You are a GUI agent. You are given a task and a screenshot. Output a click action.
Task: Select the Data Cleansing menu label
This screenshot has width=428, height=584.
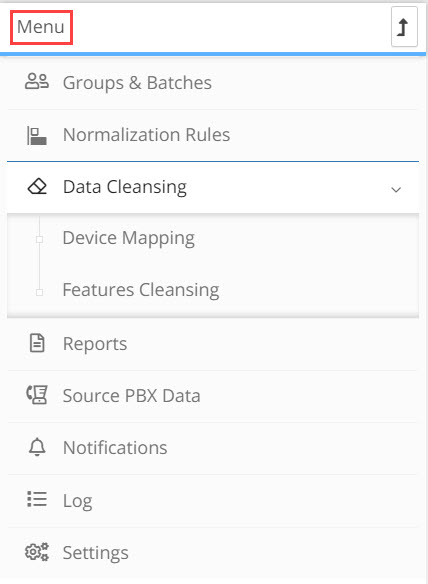(x=125, y=187)
